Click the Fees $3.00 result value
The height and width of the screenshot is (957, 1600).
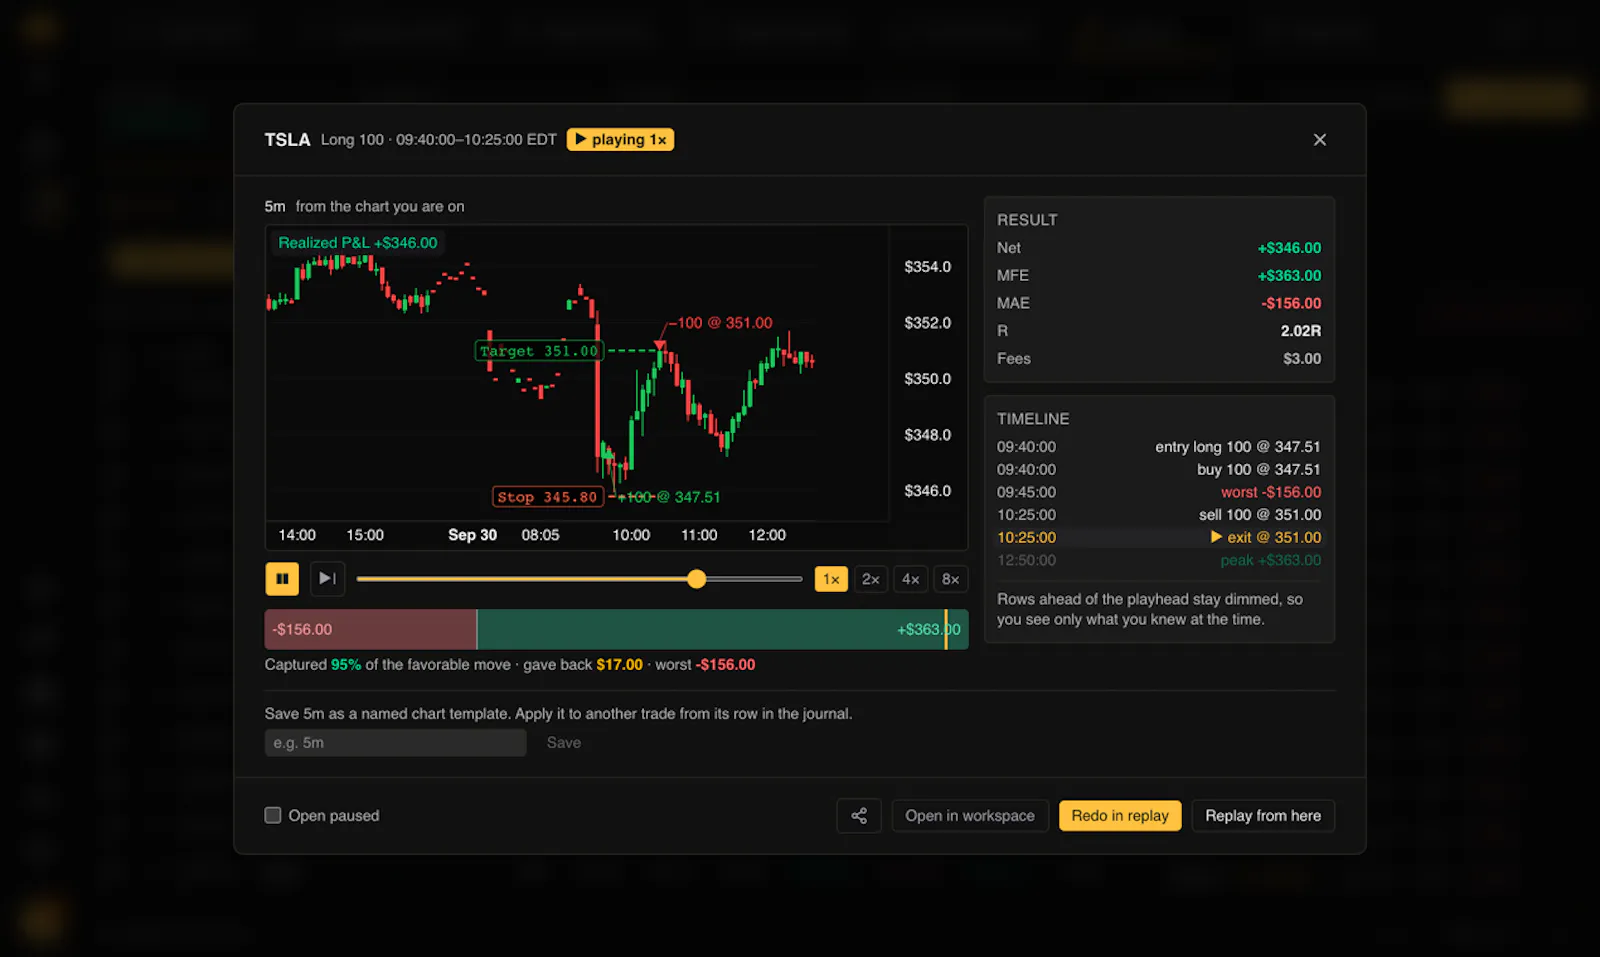click(1302, 359)
